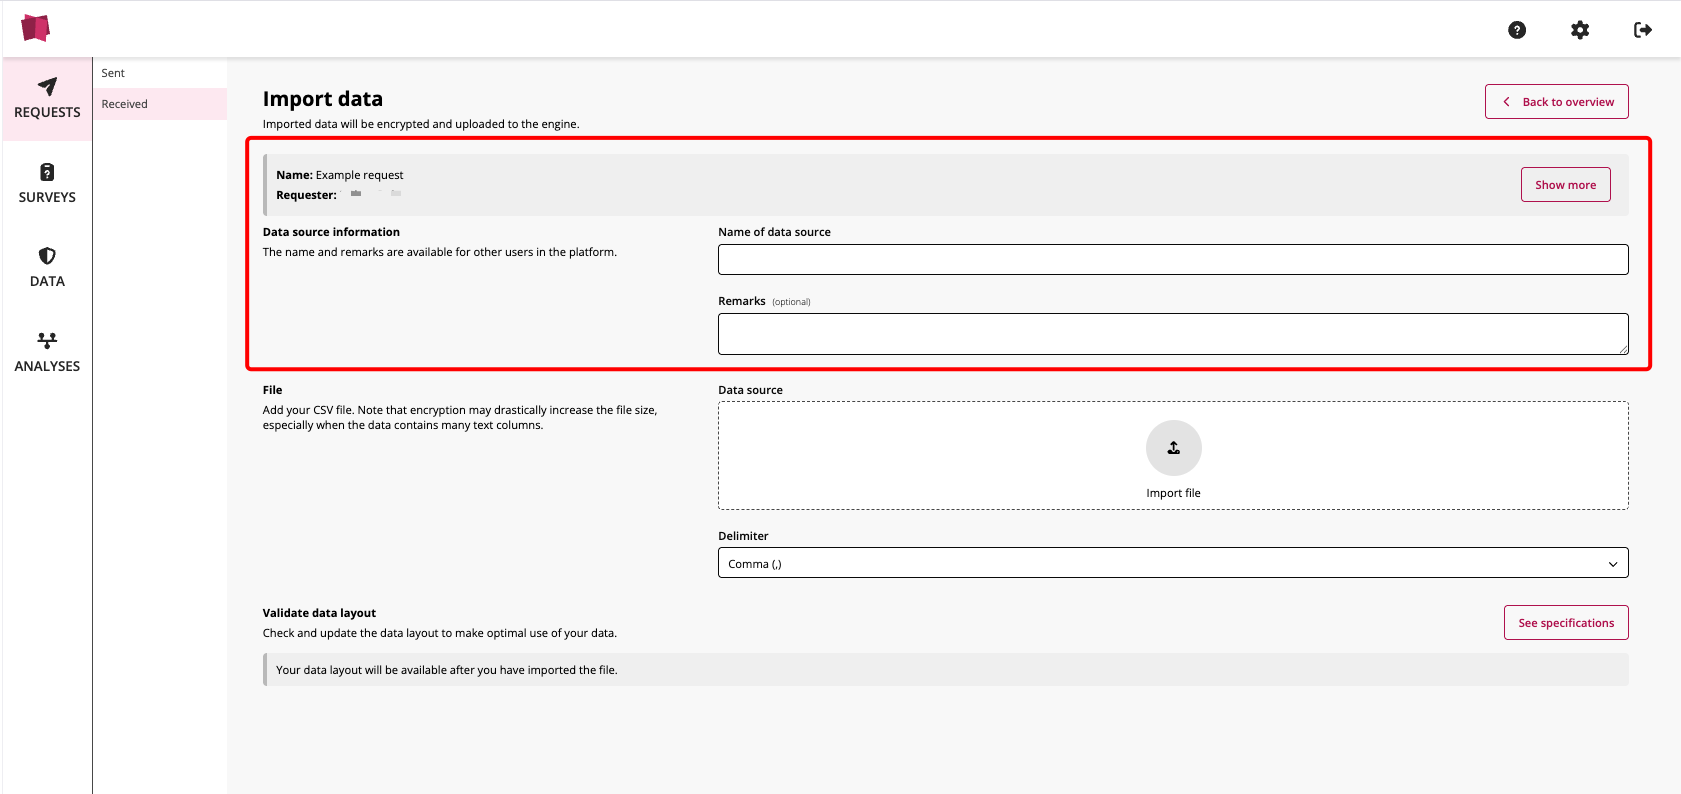The image size is (1681, 794).
Task: Open Analyses via the nodes icon
Action: (x=47, y=341)
